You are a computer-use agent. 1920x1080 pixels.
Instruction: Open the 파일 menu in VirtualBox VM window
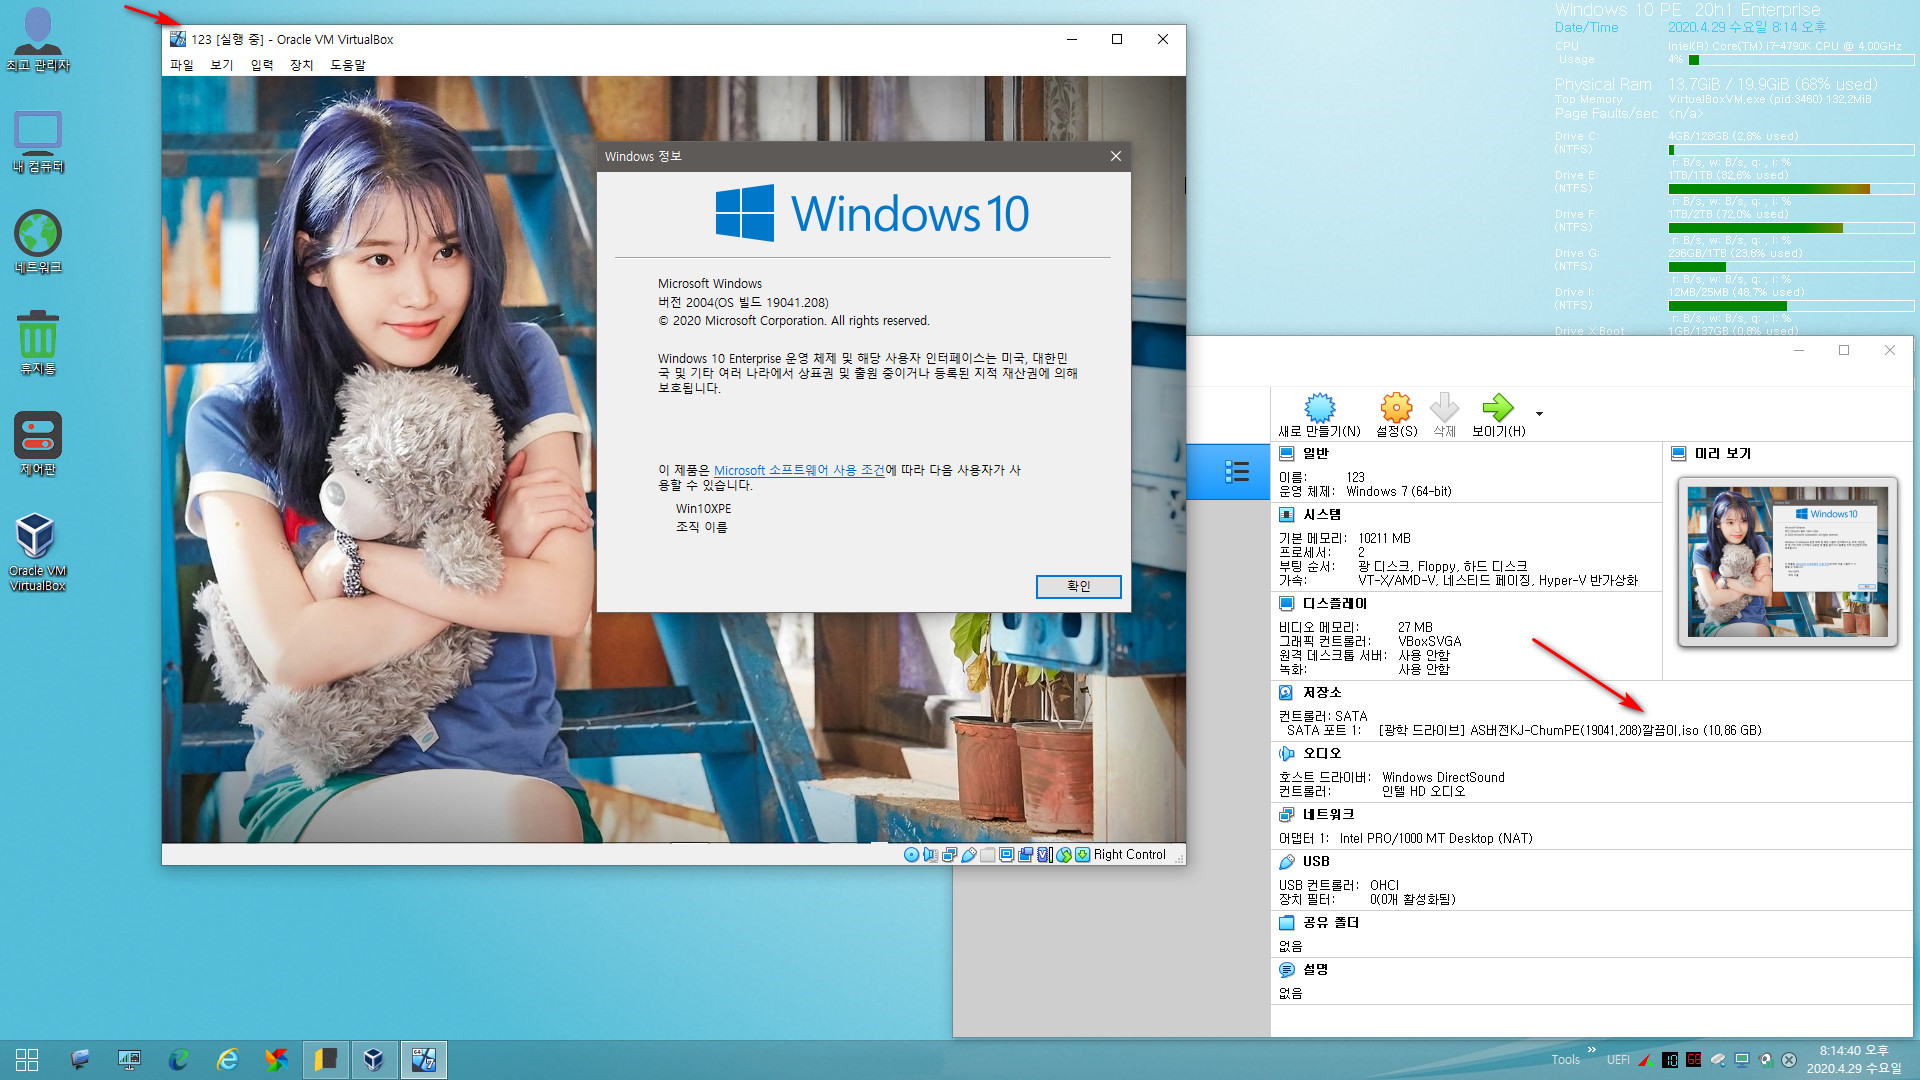(x=181, y=65)
